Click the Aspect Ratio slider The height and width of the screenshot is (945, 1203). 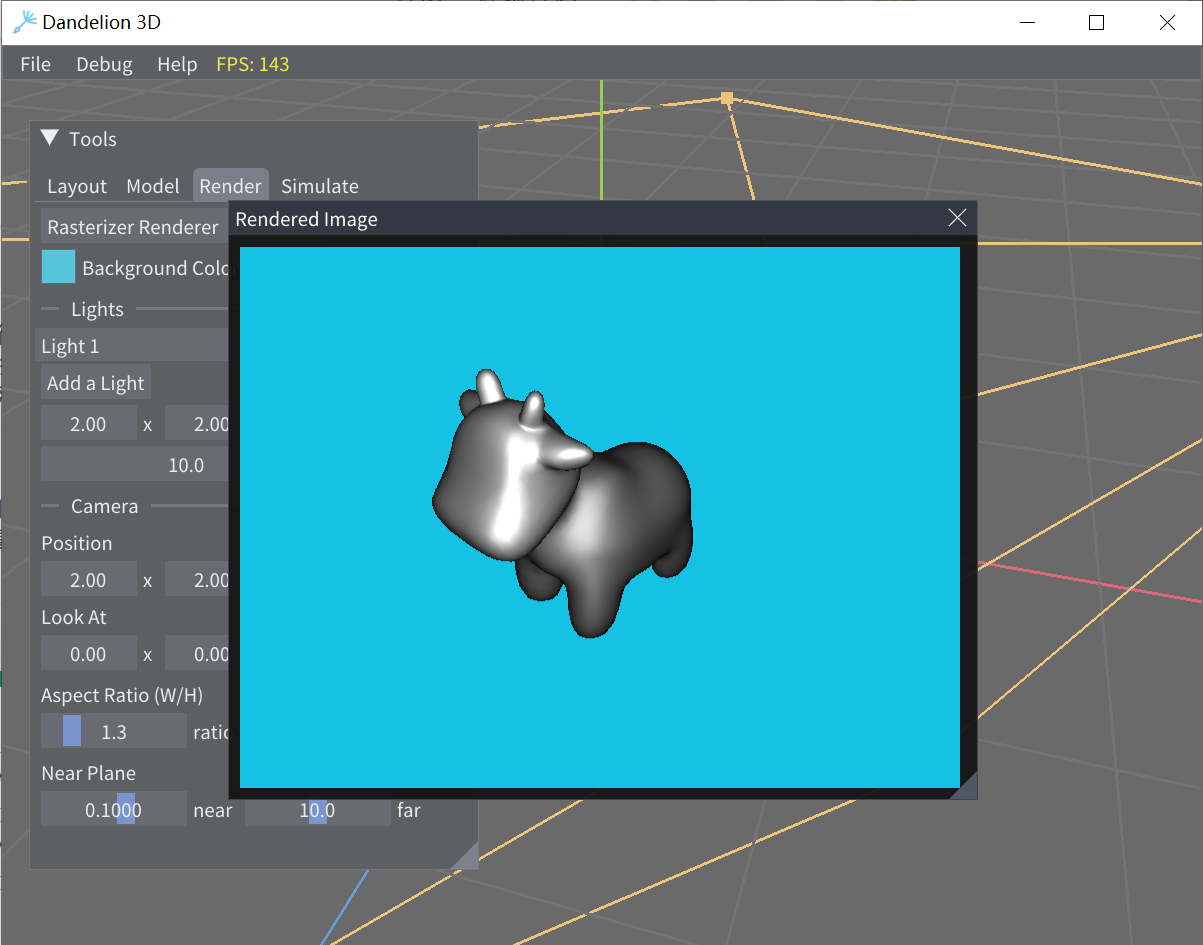[114, 732]
